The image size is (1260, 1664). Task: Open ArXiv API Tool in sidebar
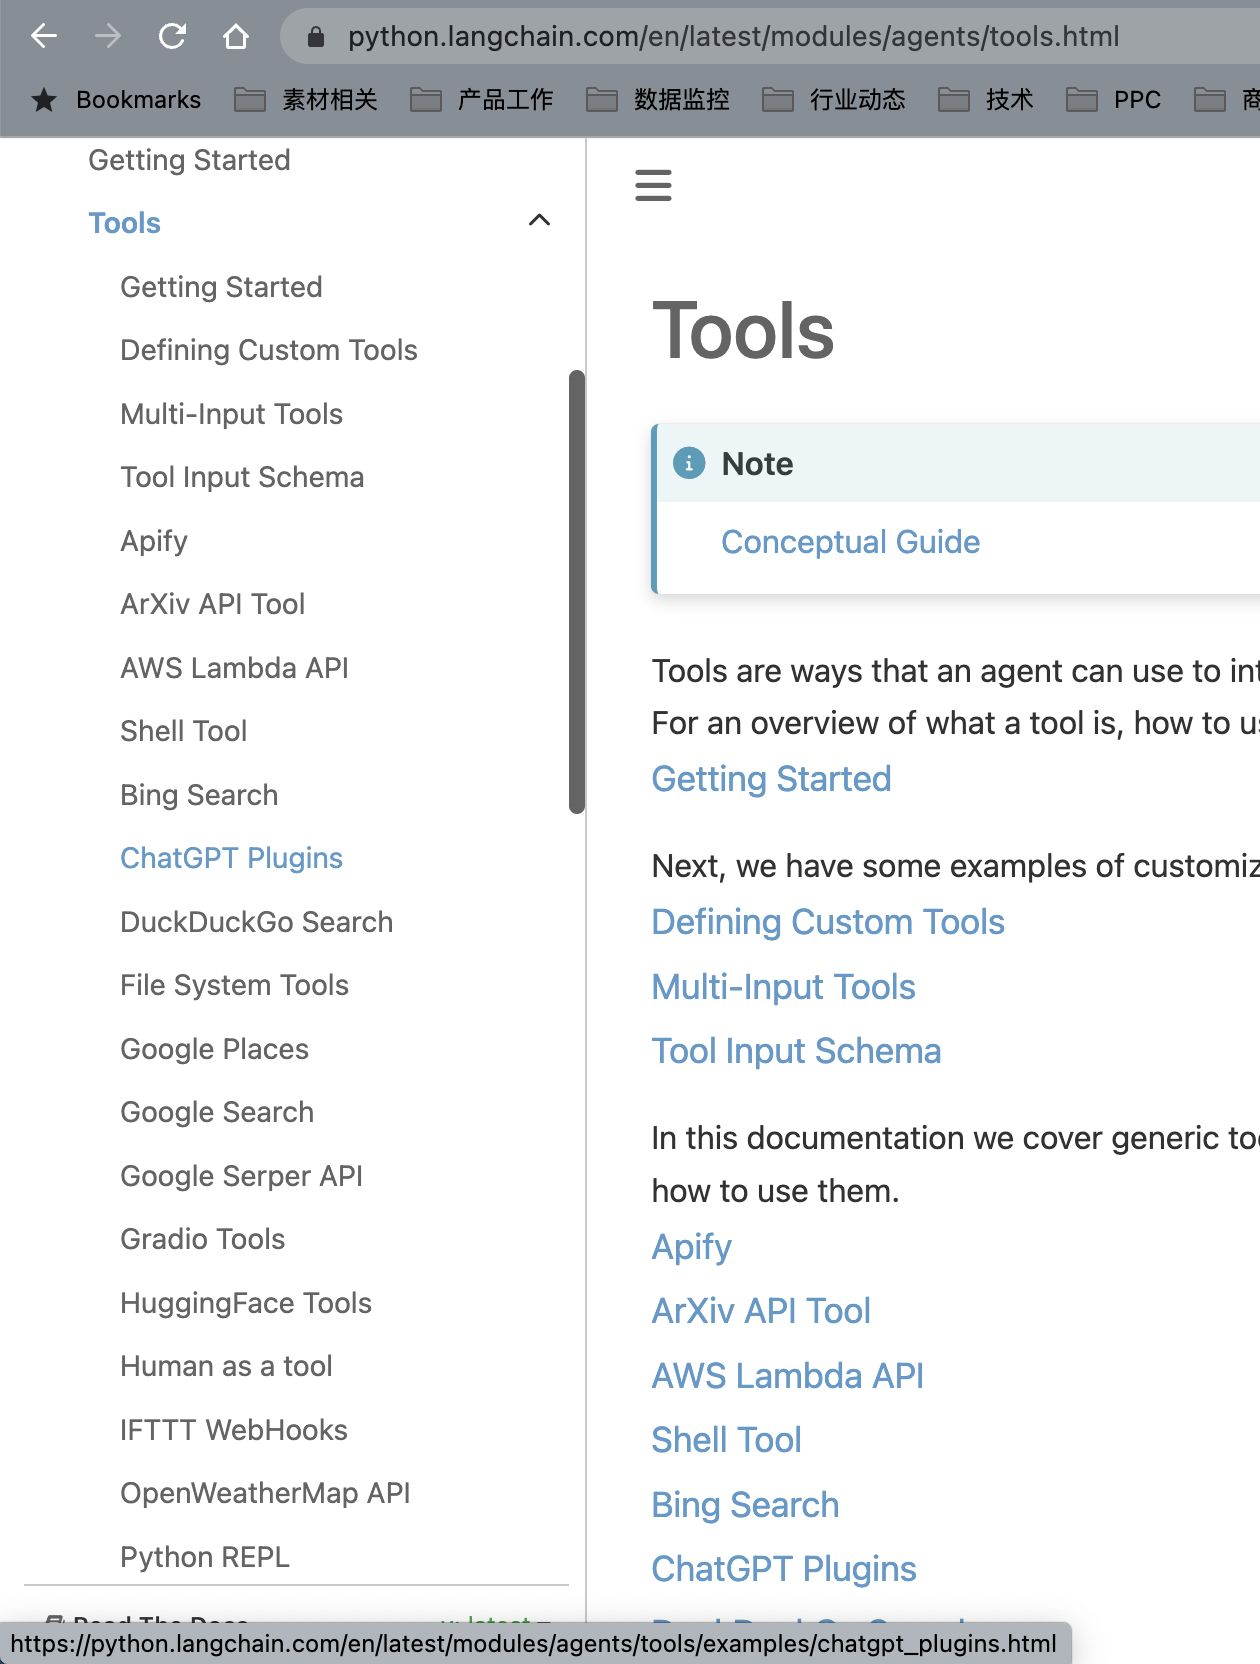click(213, 604)
